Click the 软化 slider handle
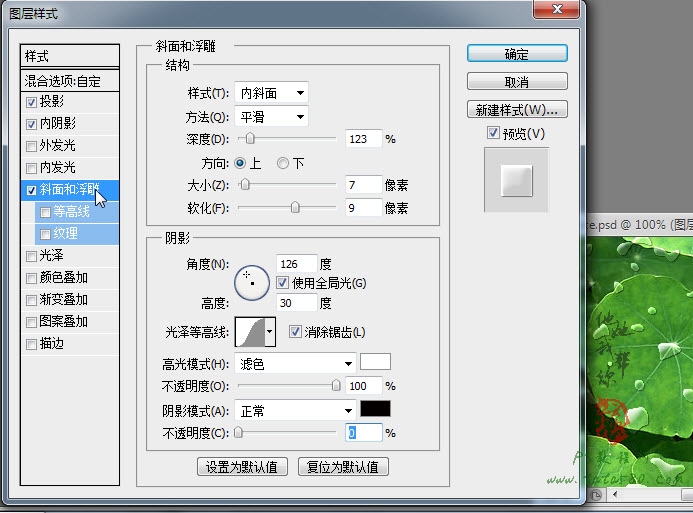This screenshot has width=693, height=513. point(295,207)
